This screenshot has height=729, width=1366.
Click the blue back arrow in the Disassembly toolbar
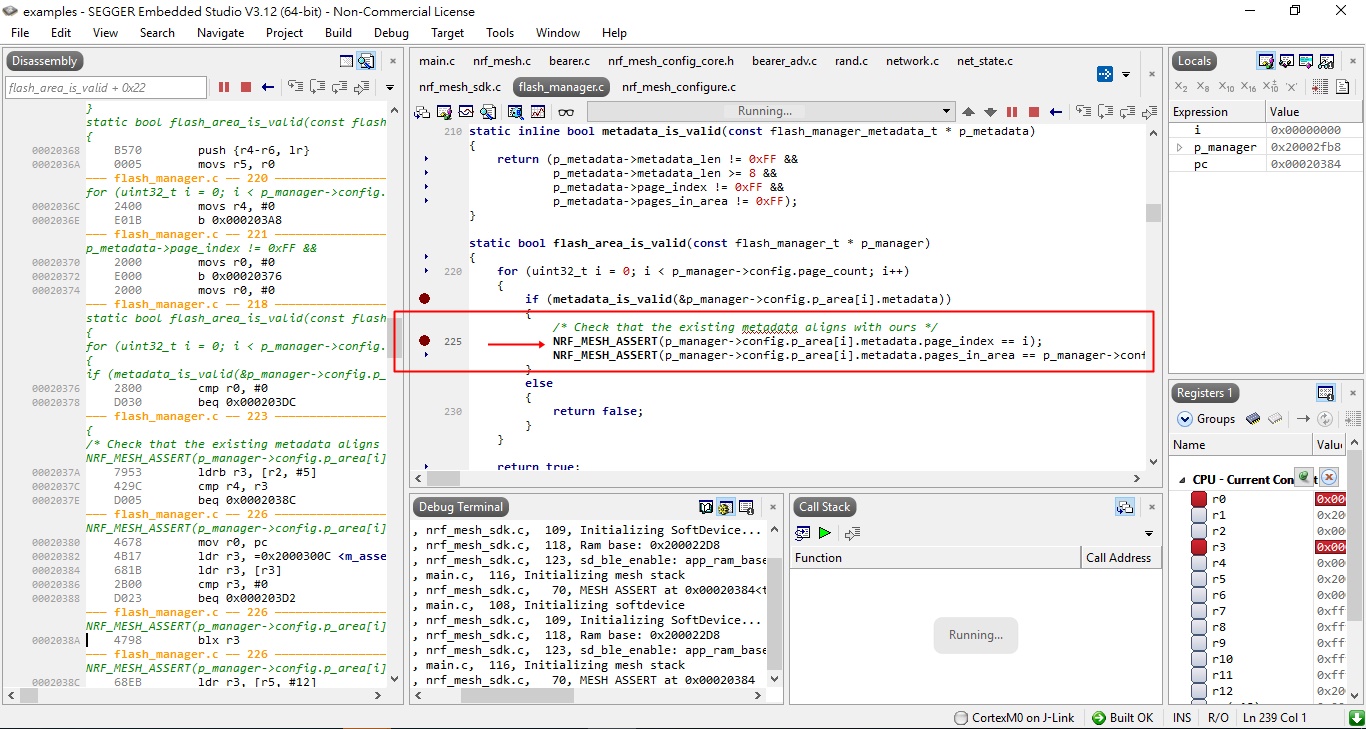coord(268,88)
